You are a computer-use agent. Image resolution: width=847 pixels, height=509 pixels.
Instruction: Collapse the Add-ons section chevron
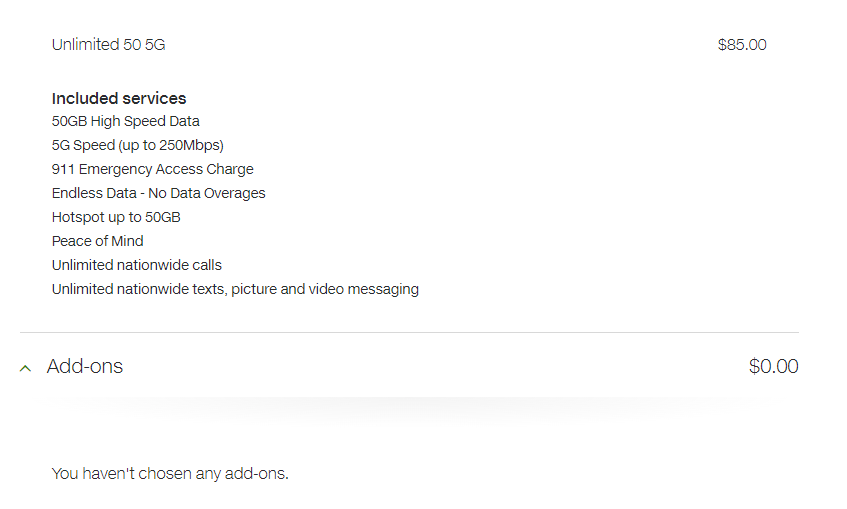25,367
